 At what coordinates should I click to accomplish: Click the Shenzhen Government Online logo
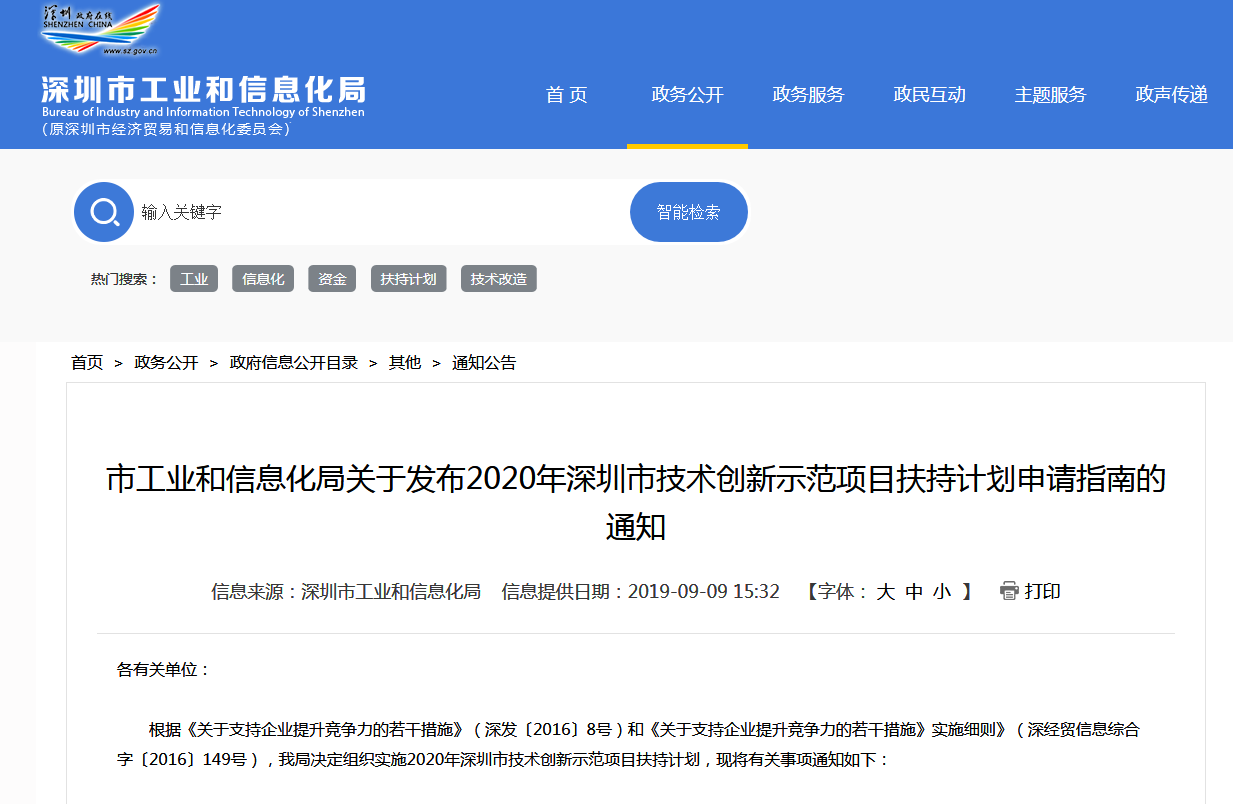point(100,30)
